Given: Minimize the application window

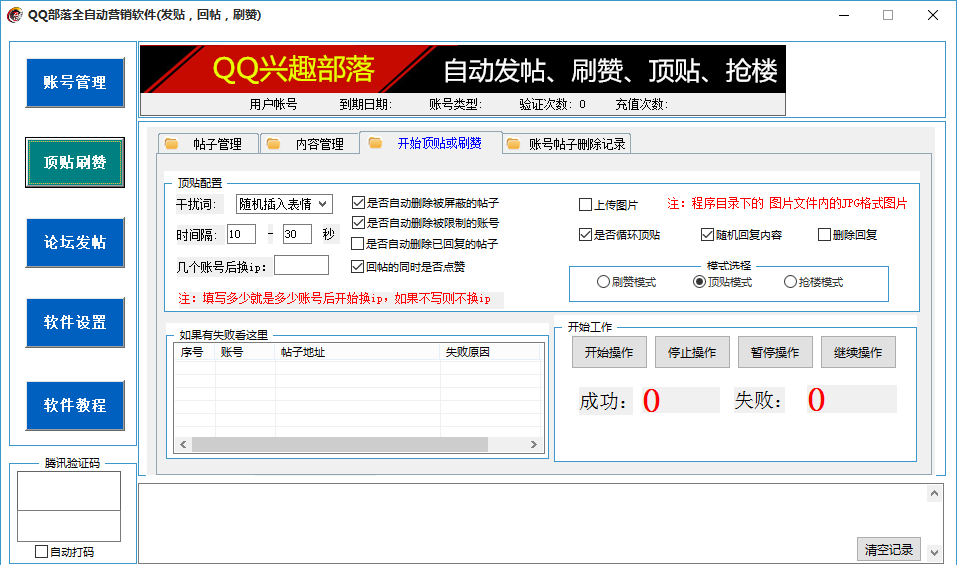Looking at the screenshot, I should (844, 15).
